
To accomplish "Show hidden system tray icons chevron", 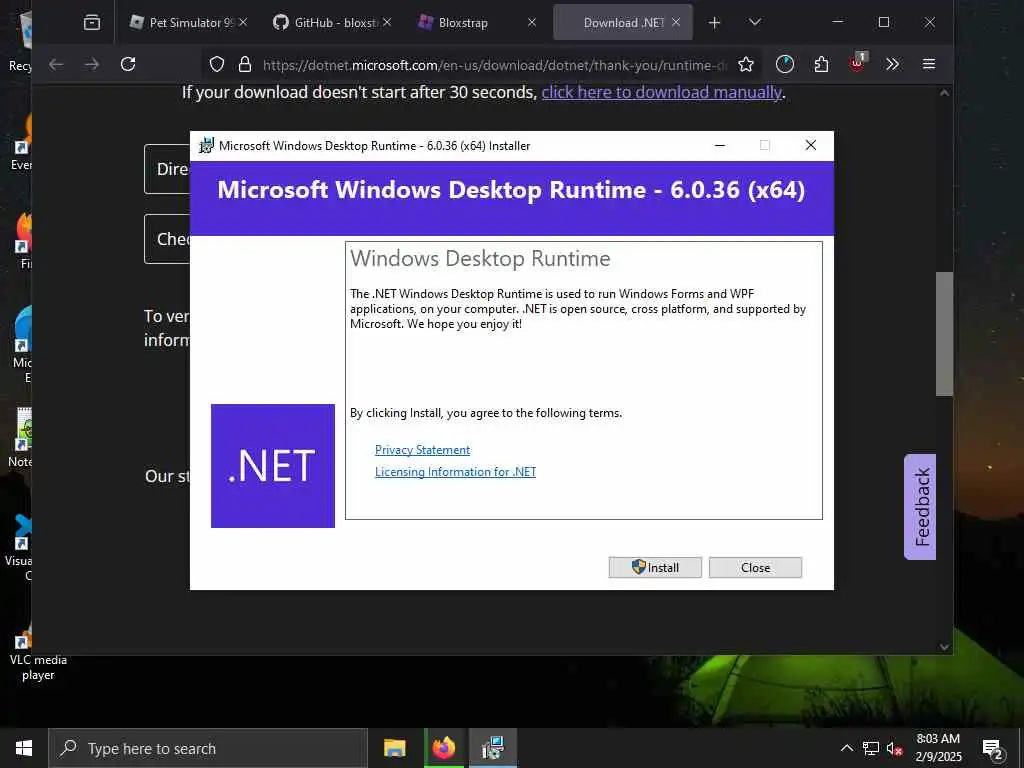I will tap(846, 748).
